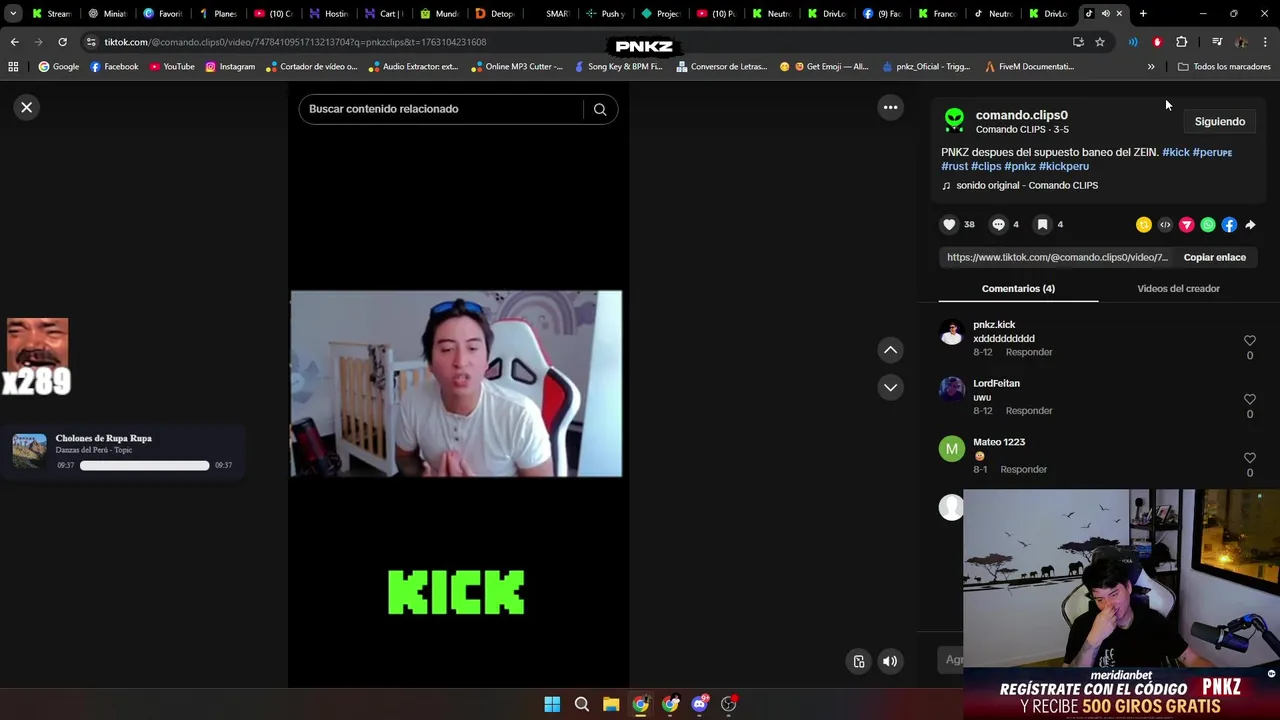Reload the page in Chrome
This screenshot has width=1280, height=720.
tap(62, 42)
